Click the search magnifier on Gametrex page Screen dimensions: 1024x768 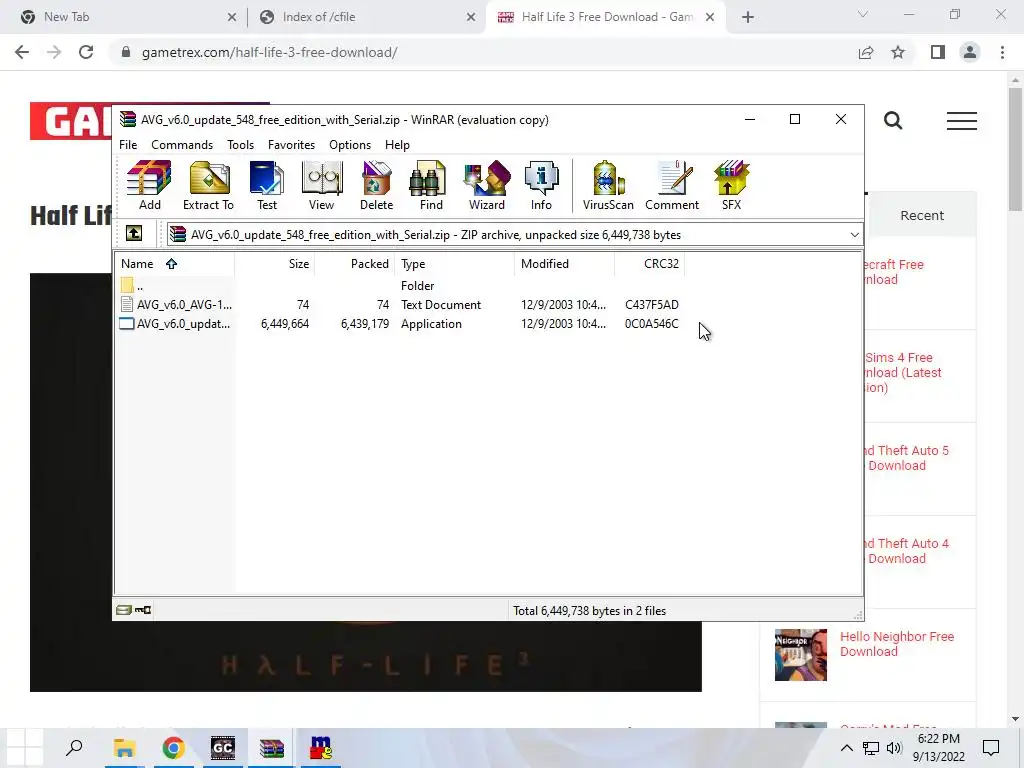tap(893, 120)
